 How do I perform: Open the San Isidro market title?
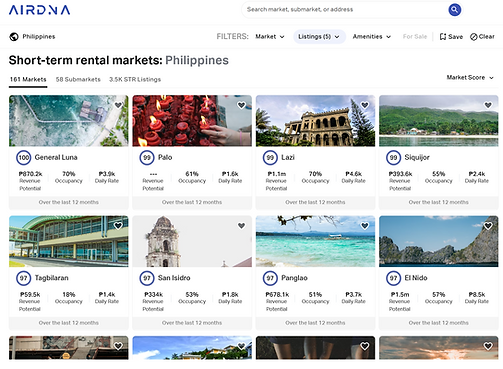coord(174,278)
